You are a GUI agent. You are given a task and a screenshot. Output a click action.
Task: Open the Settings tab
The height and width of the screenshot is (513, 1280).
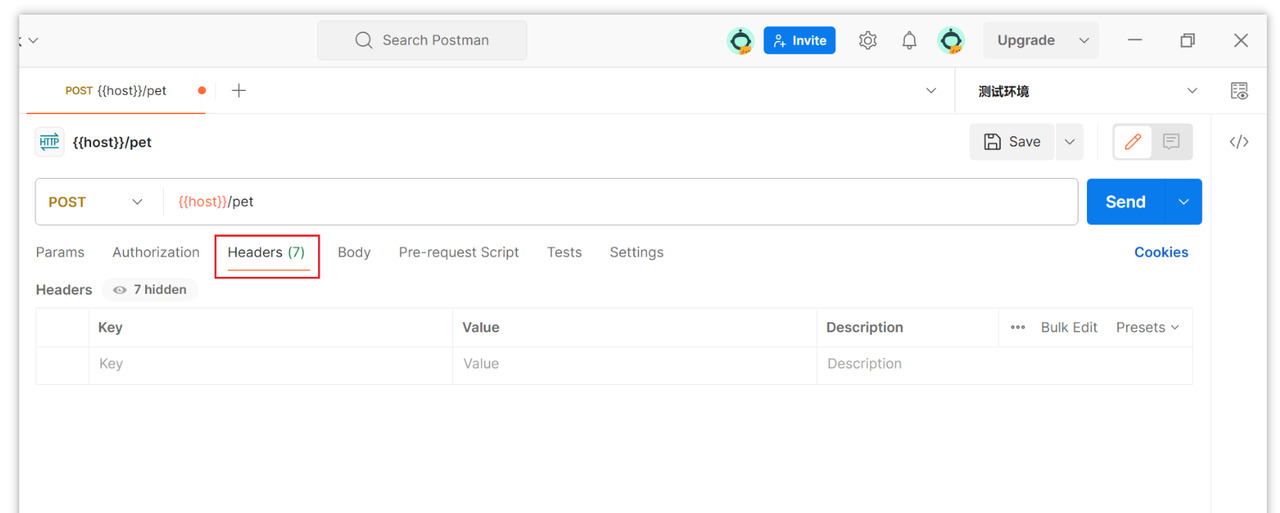(x=636, y=252)
